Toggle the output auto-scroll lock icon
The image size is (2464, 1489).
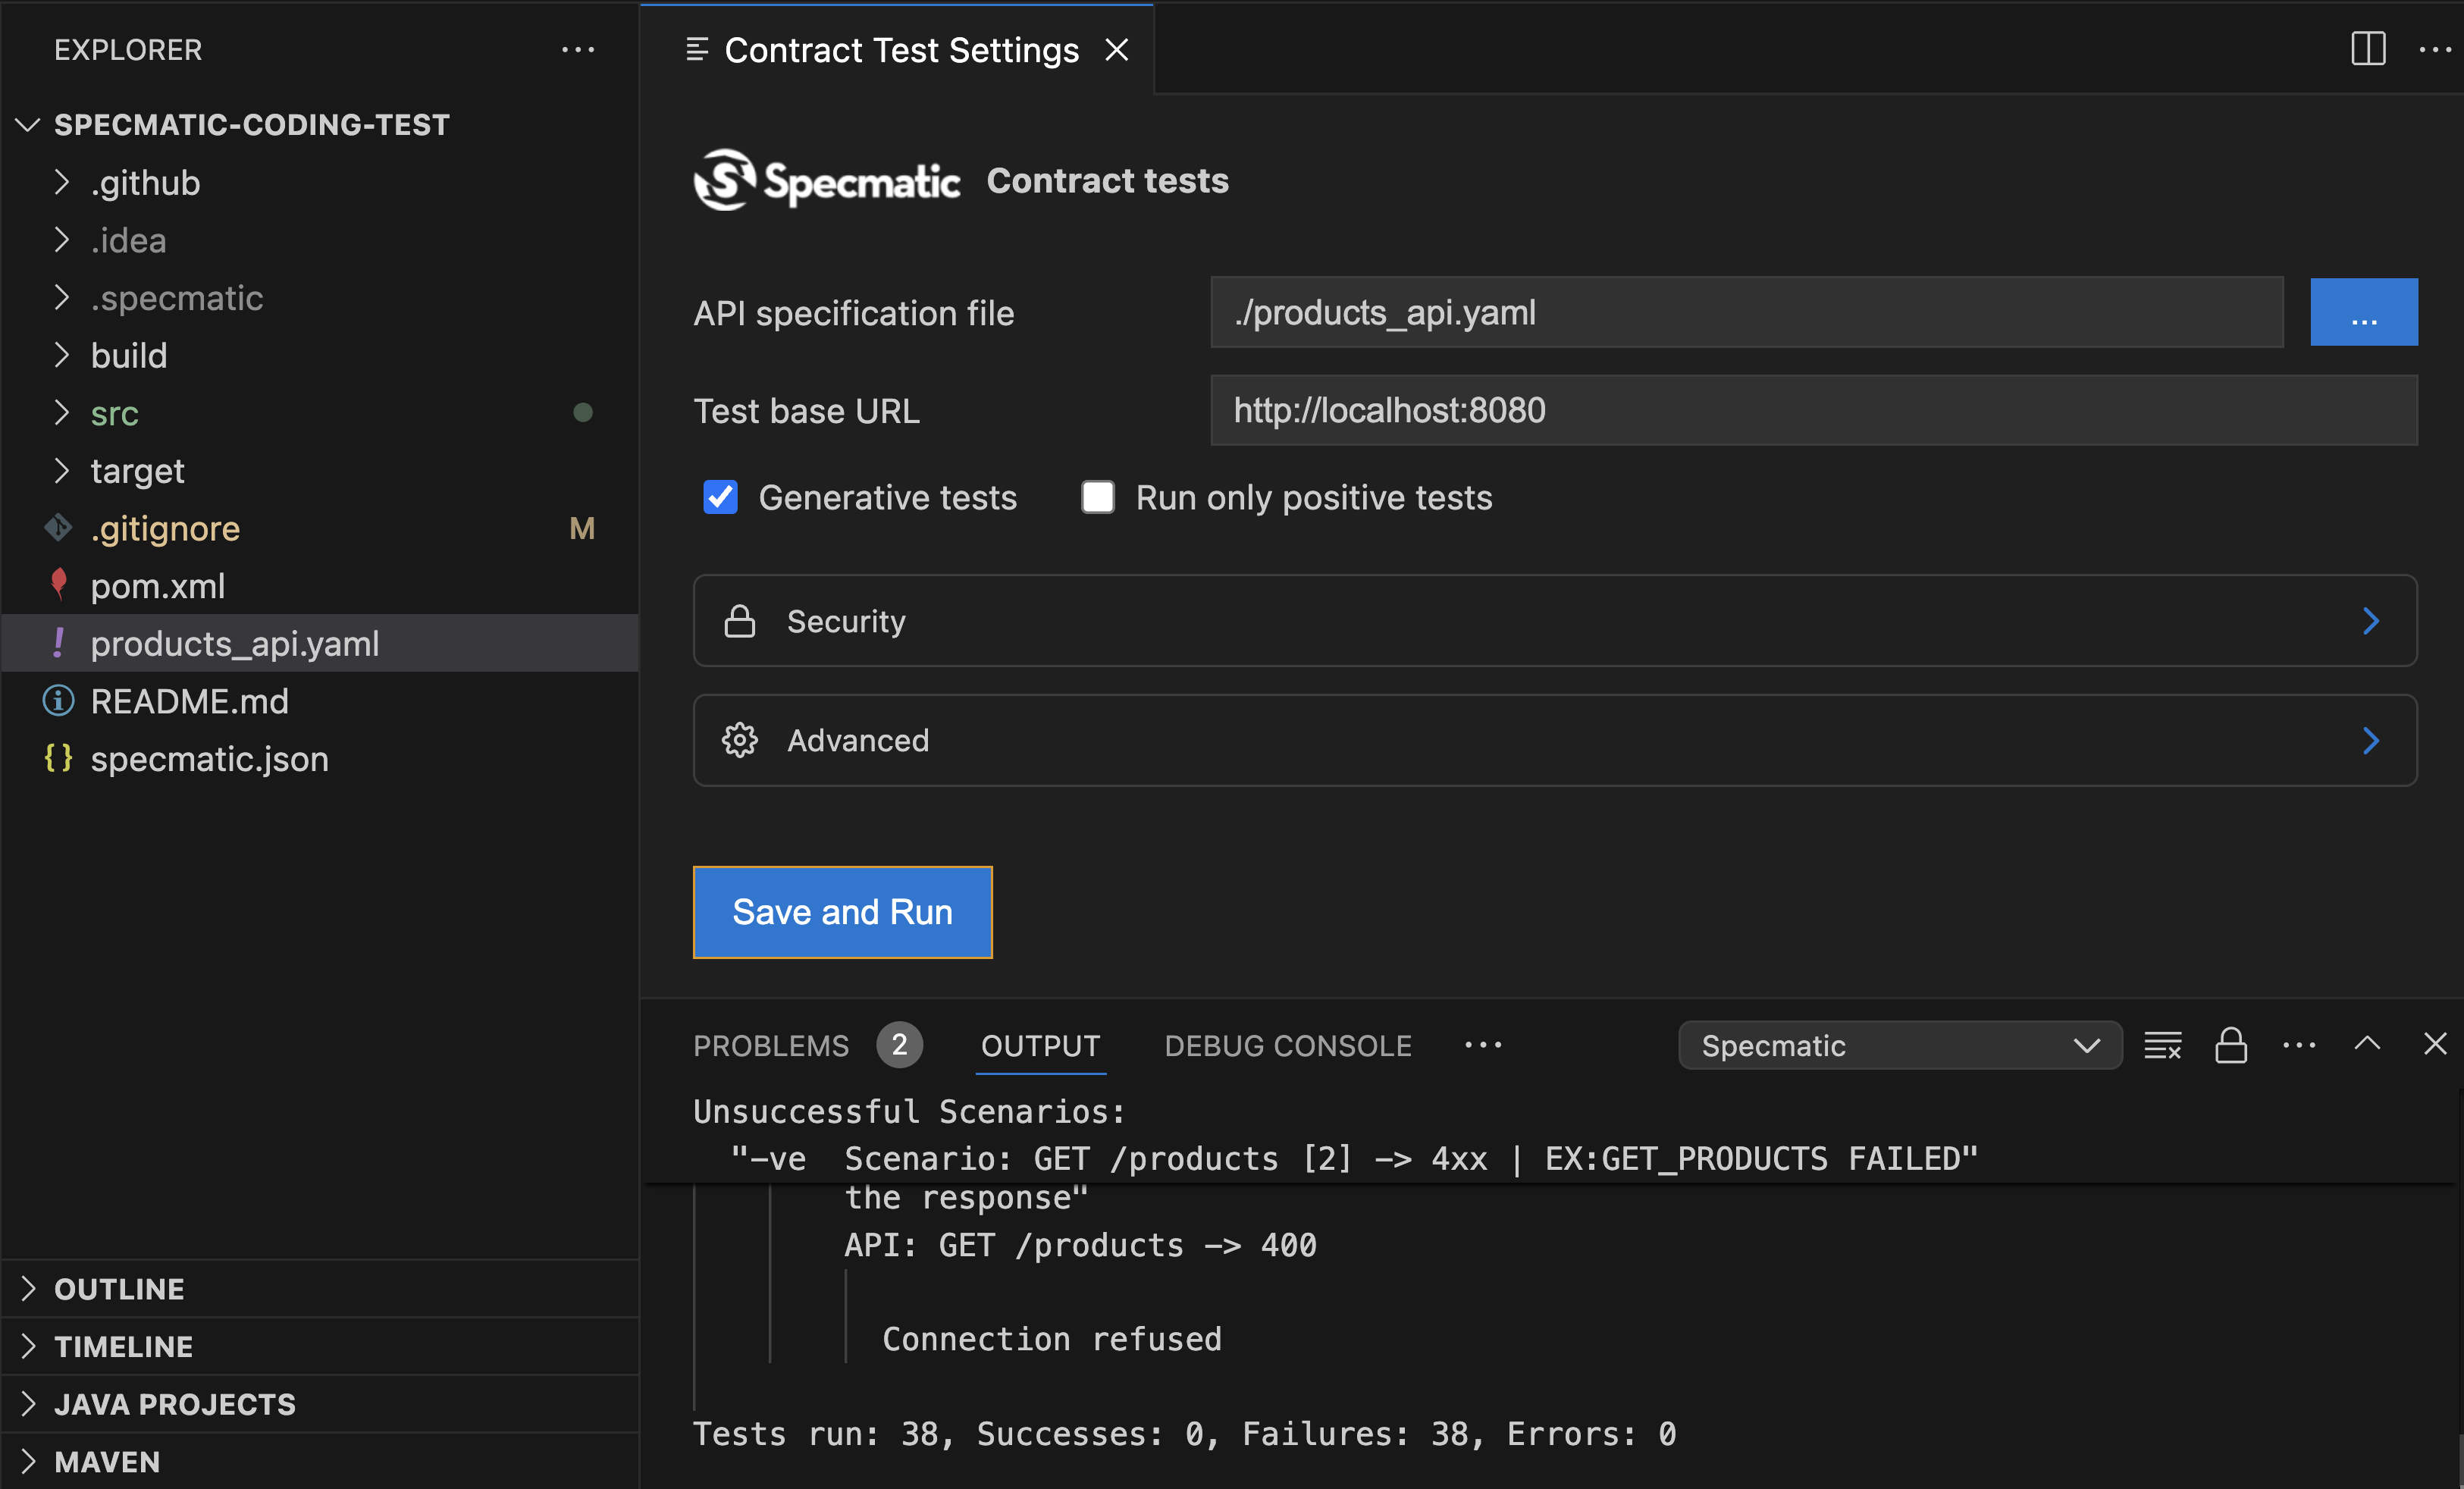(2230, 1045)
